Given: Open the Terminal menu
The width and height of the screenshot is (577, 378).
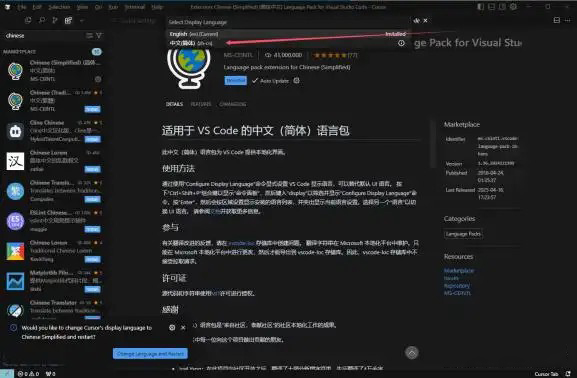Looking at the screenshot, I should coord(135,7).
